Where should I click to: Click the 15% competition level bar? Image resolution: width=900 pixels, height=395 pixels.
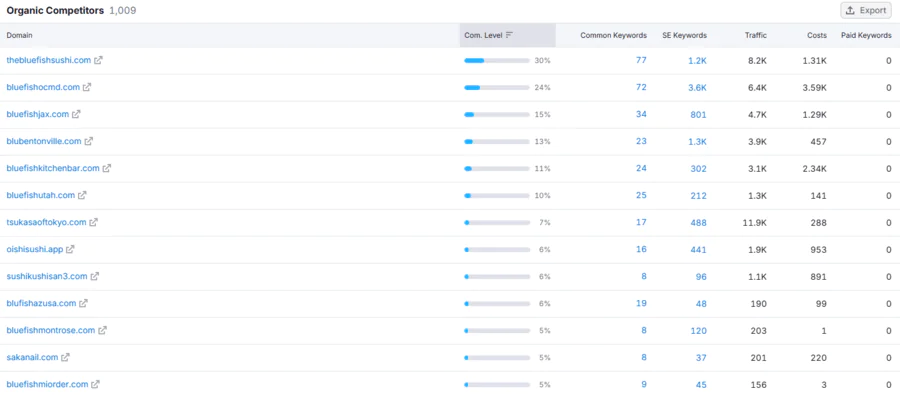[496, 114]
